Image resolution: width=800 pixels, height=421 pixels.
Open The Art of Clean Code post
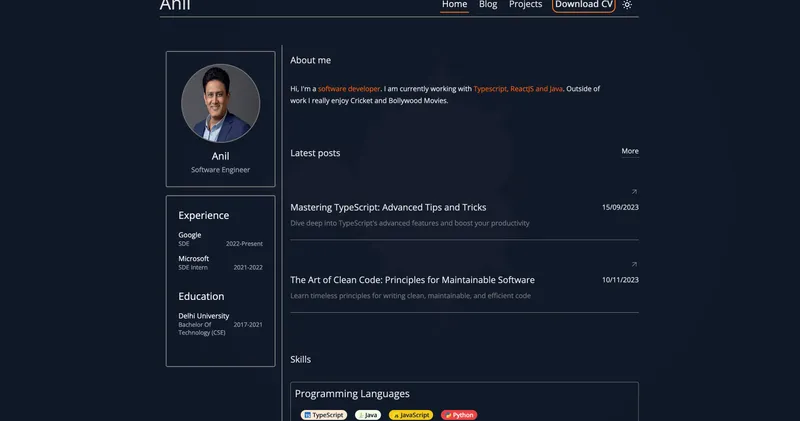(412, 280)
